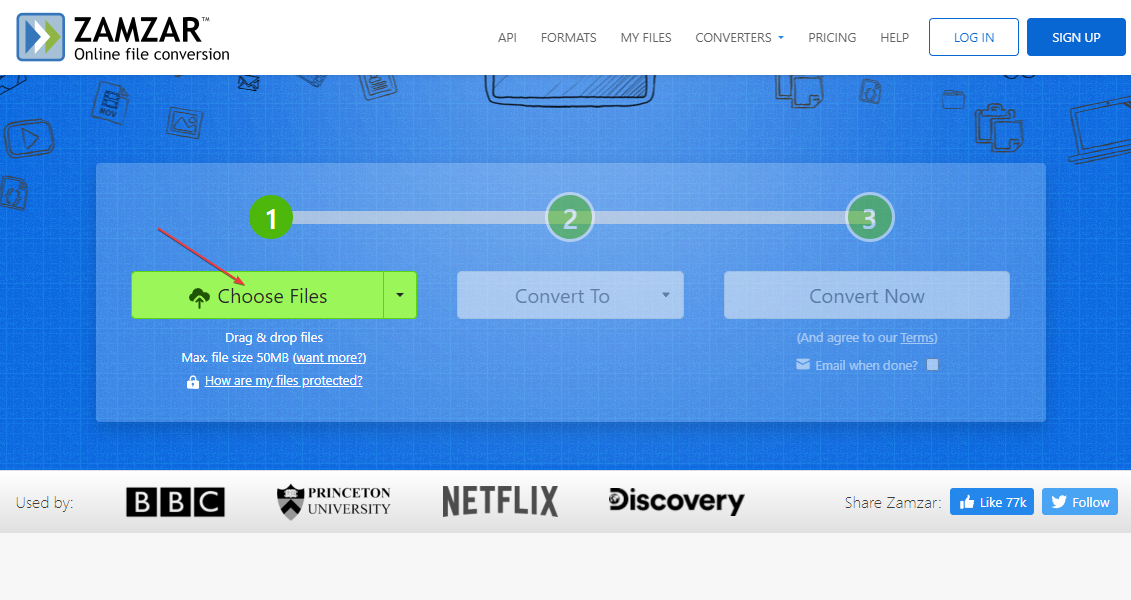Click the Zamzar logo icon
Viewport: 1131px width, 600px height.
click(x=40, y=37)
